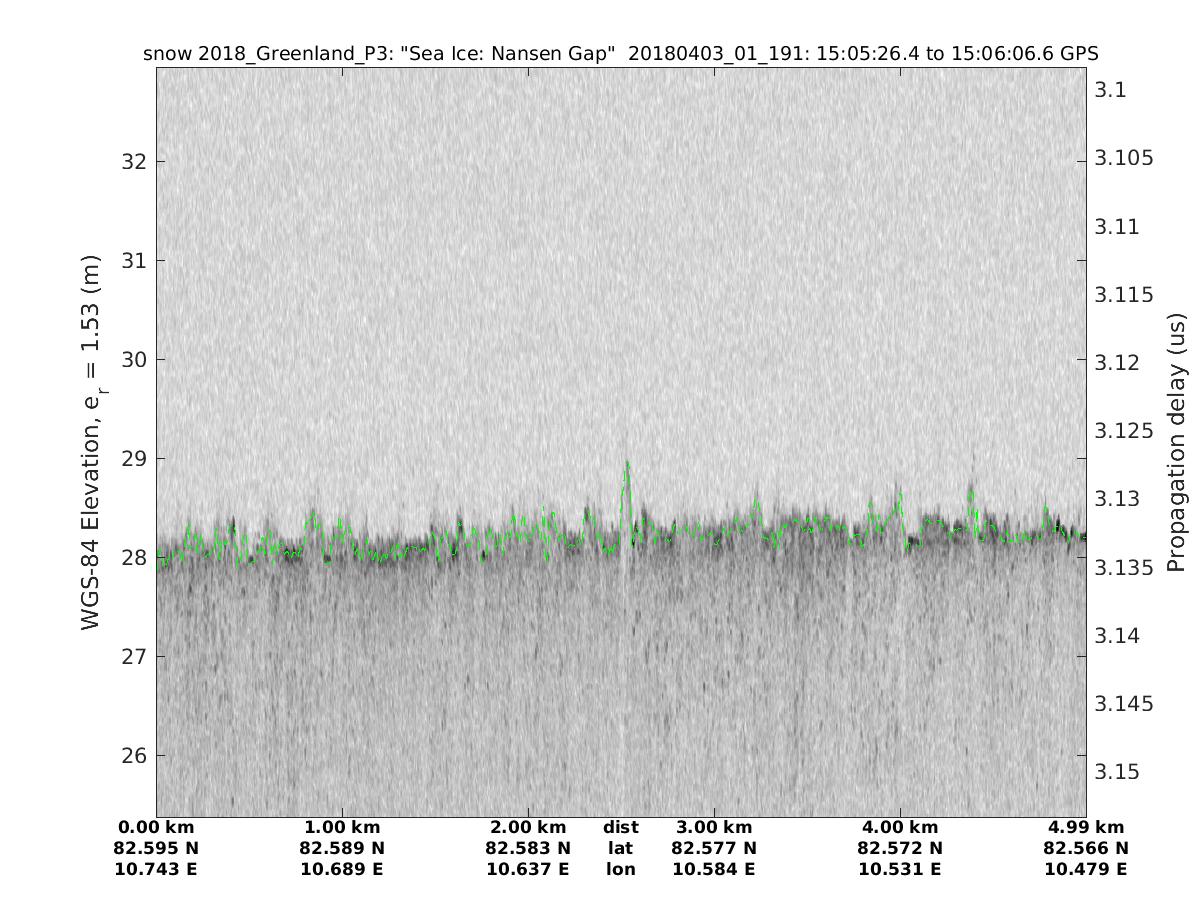Click the 28 elevation tick label

(x=134, y=557)
